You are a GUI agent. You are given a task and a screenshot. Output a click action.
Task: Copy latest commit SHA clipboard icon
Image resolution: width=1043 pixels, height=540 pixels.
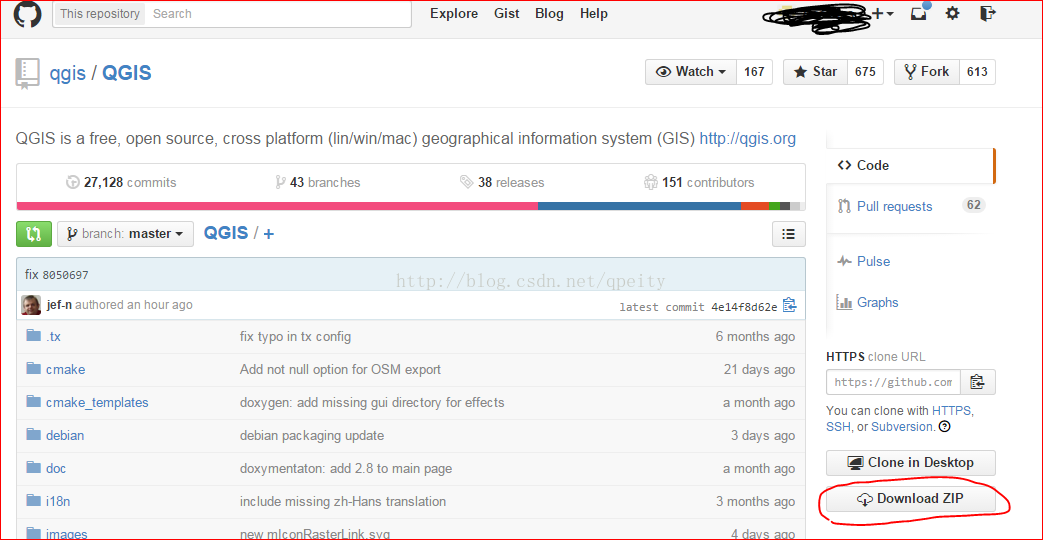[790, 305]
